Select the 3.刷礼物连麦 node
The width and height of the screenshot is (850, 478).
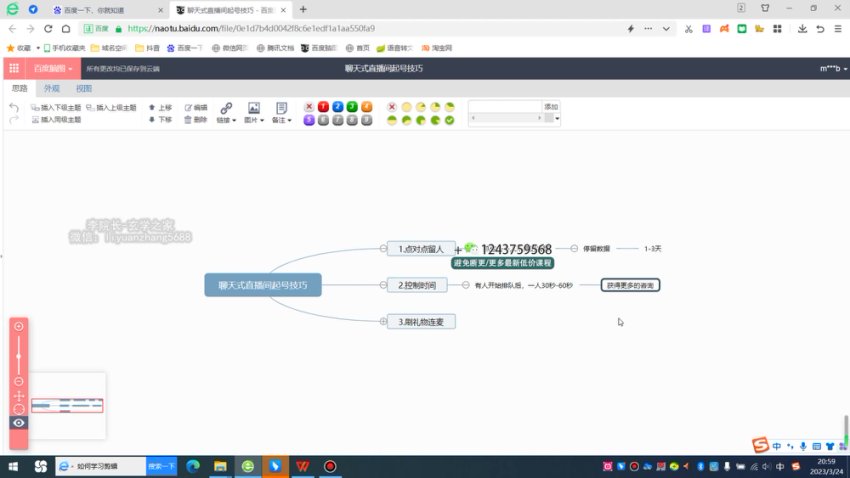coord(421,321)
